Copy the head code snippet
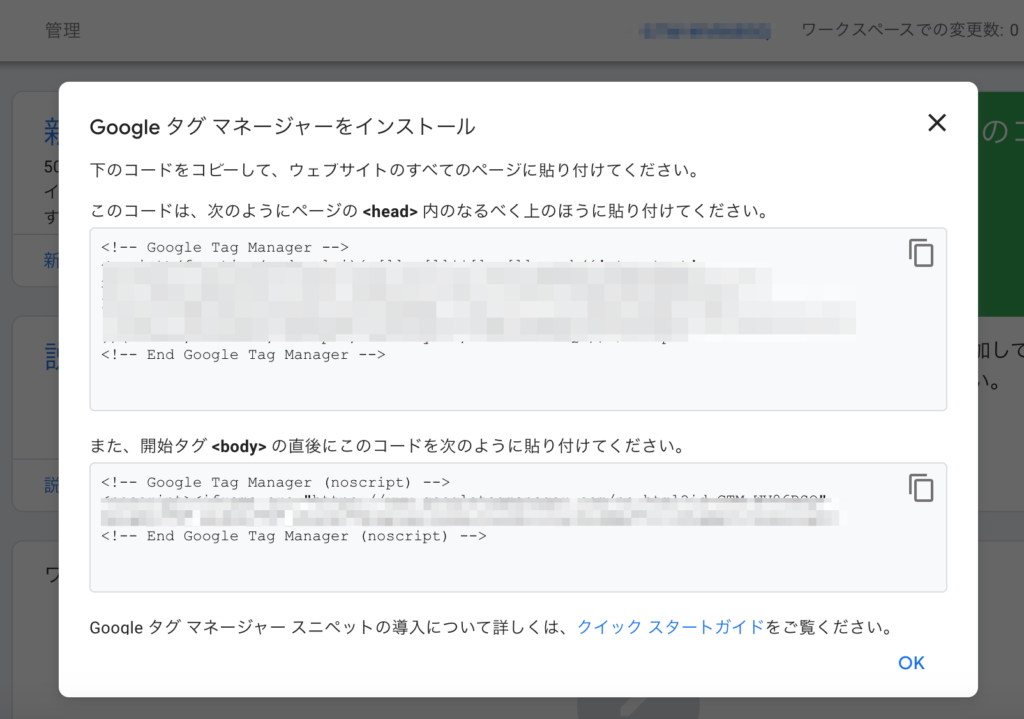 coord(920,253)
